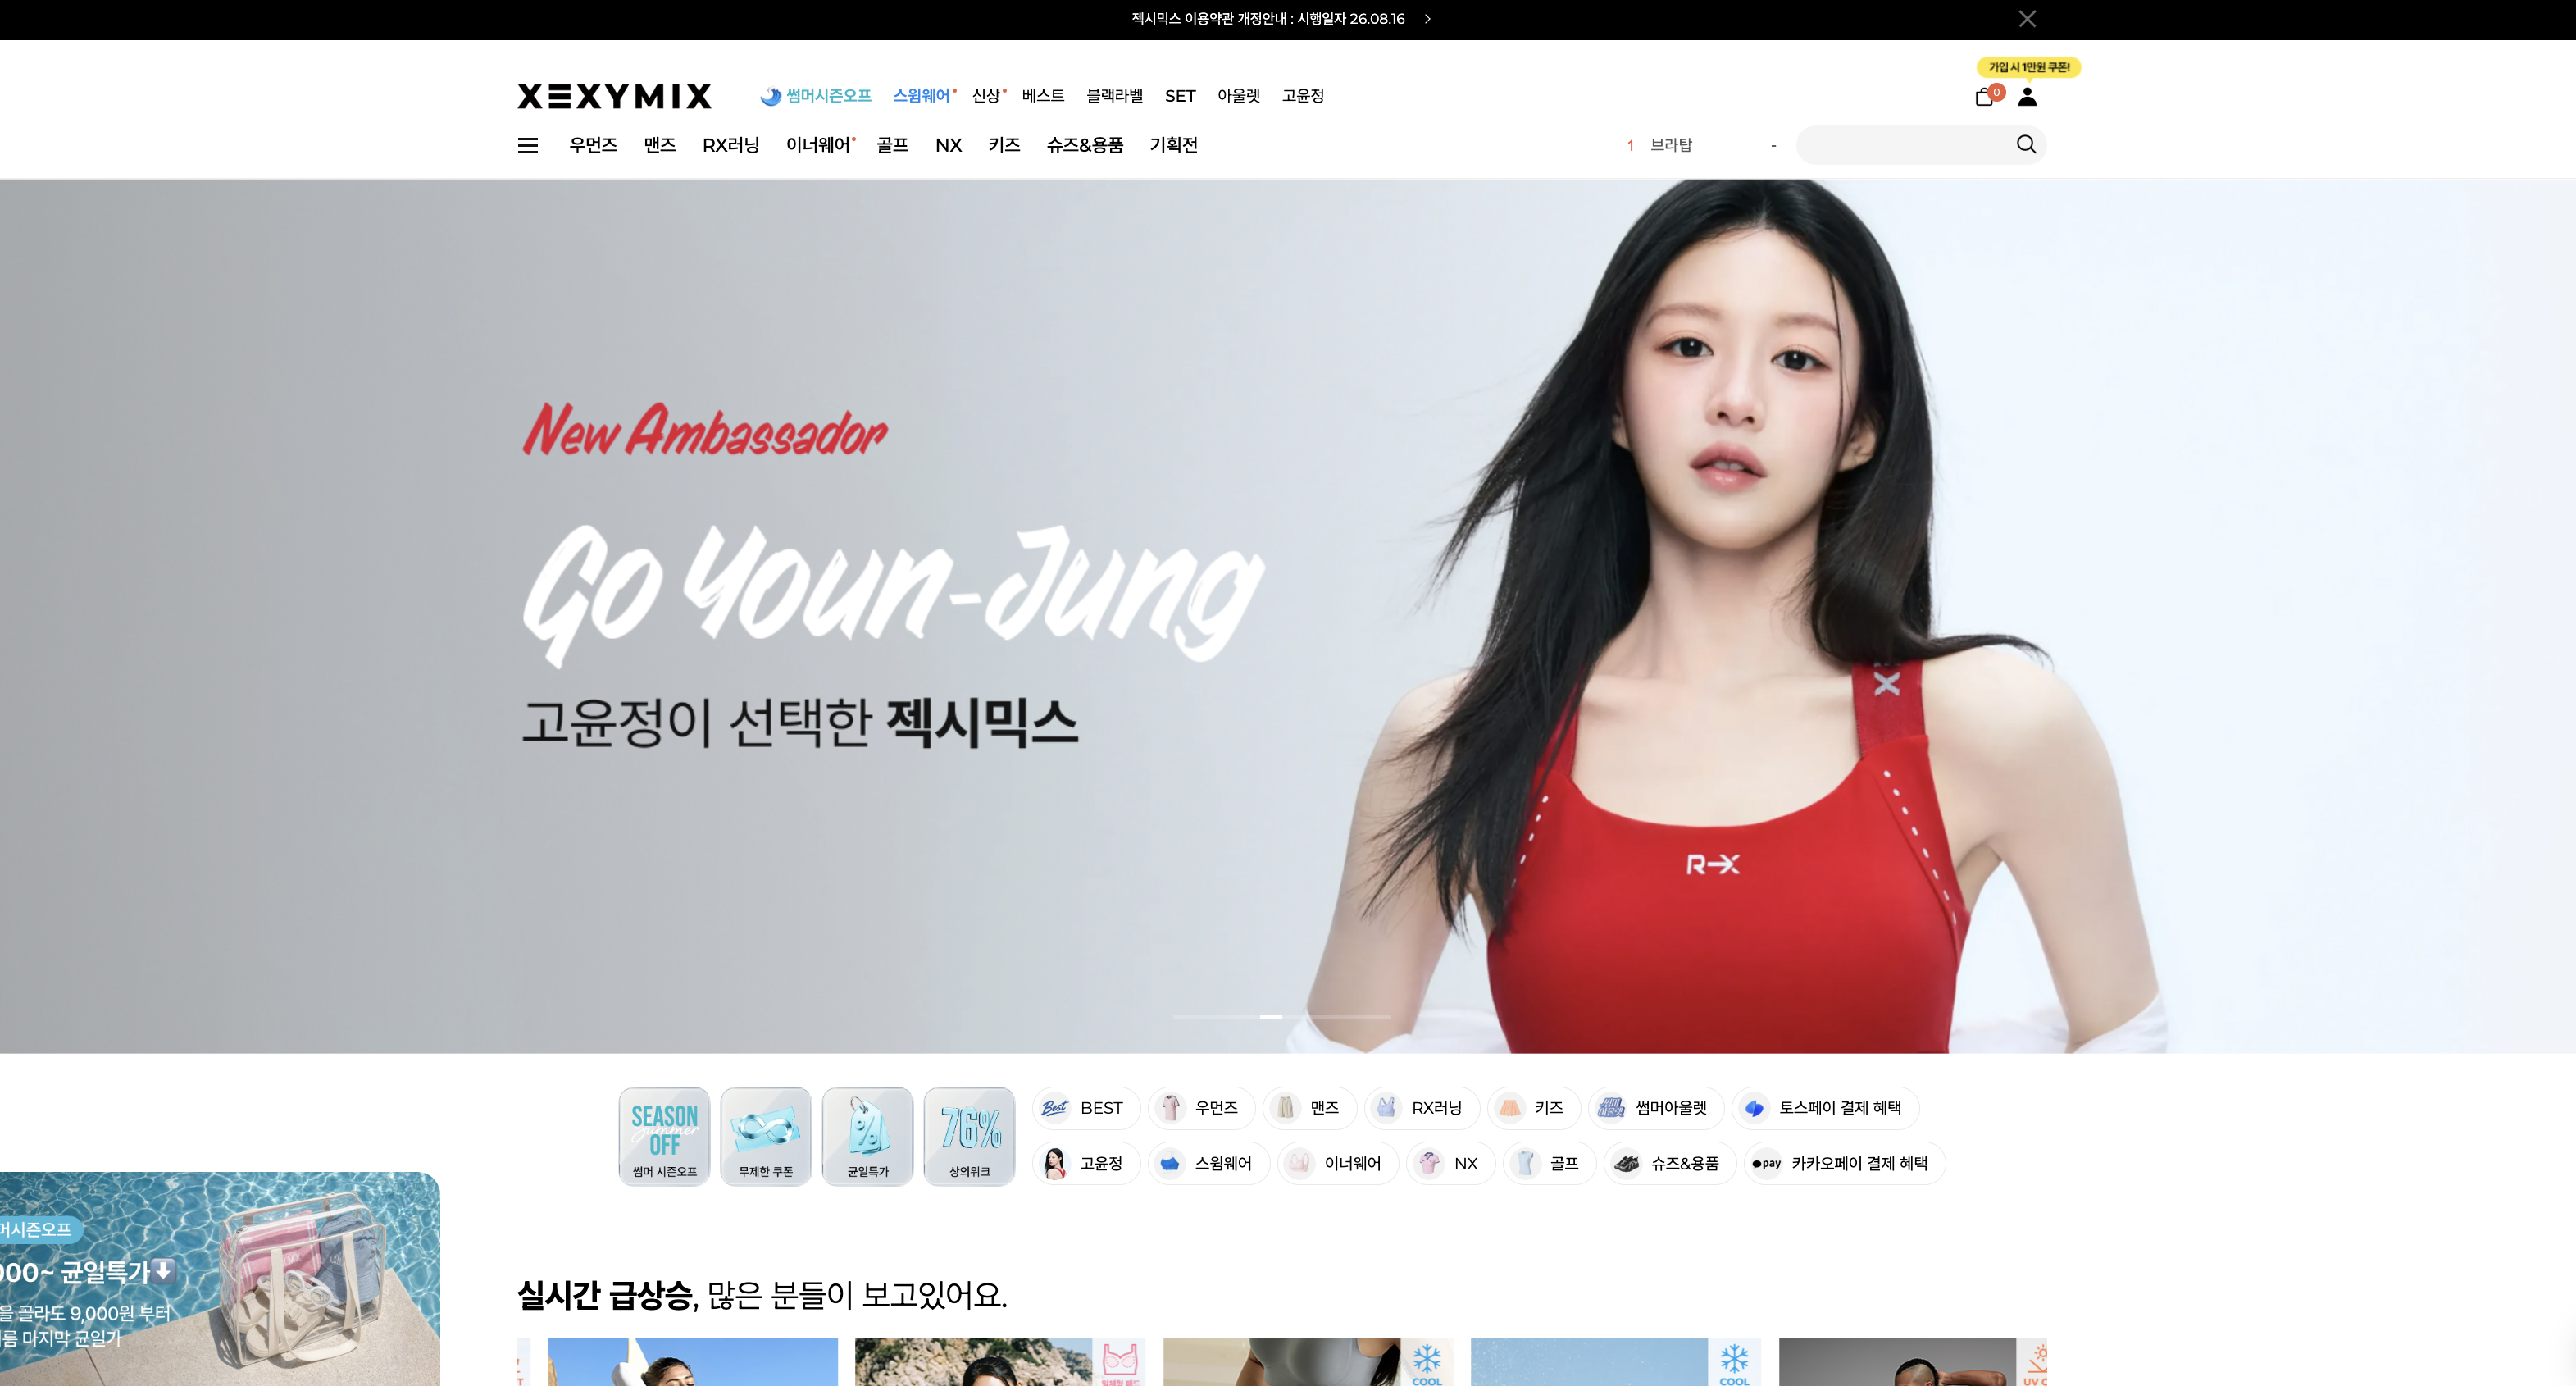The image size is (2576, 1386).
Task: Click the 가입 시 1만원 쿠폰 badge
Action: tap(2029, 67)
